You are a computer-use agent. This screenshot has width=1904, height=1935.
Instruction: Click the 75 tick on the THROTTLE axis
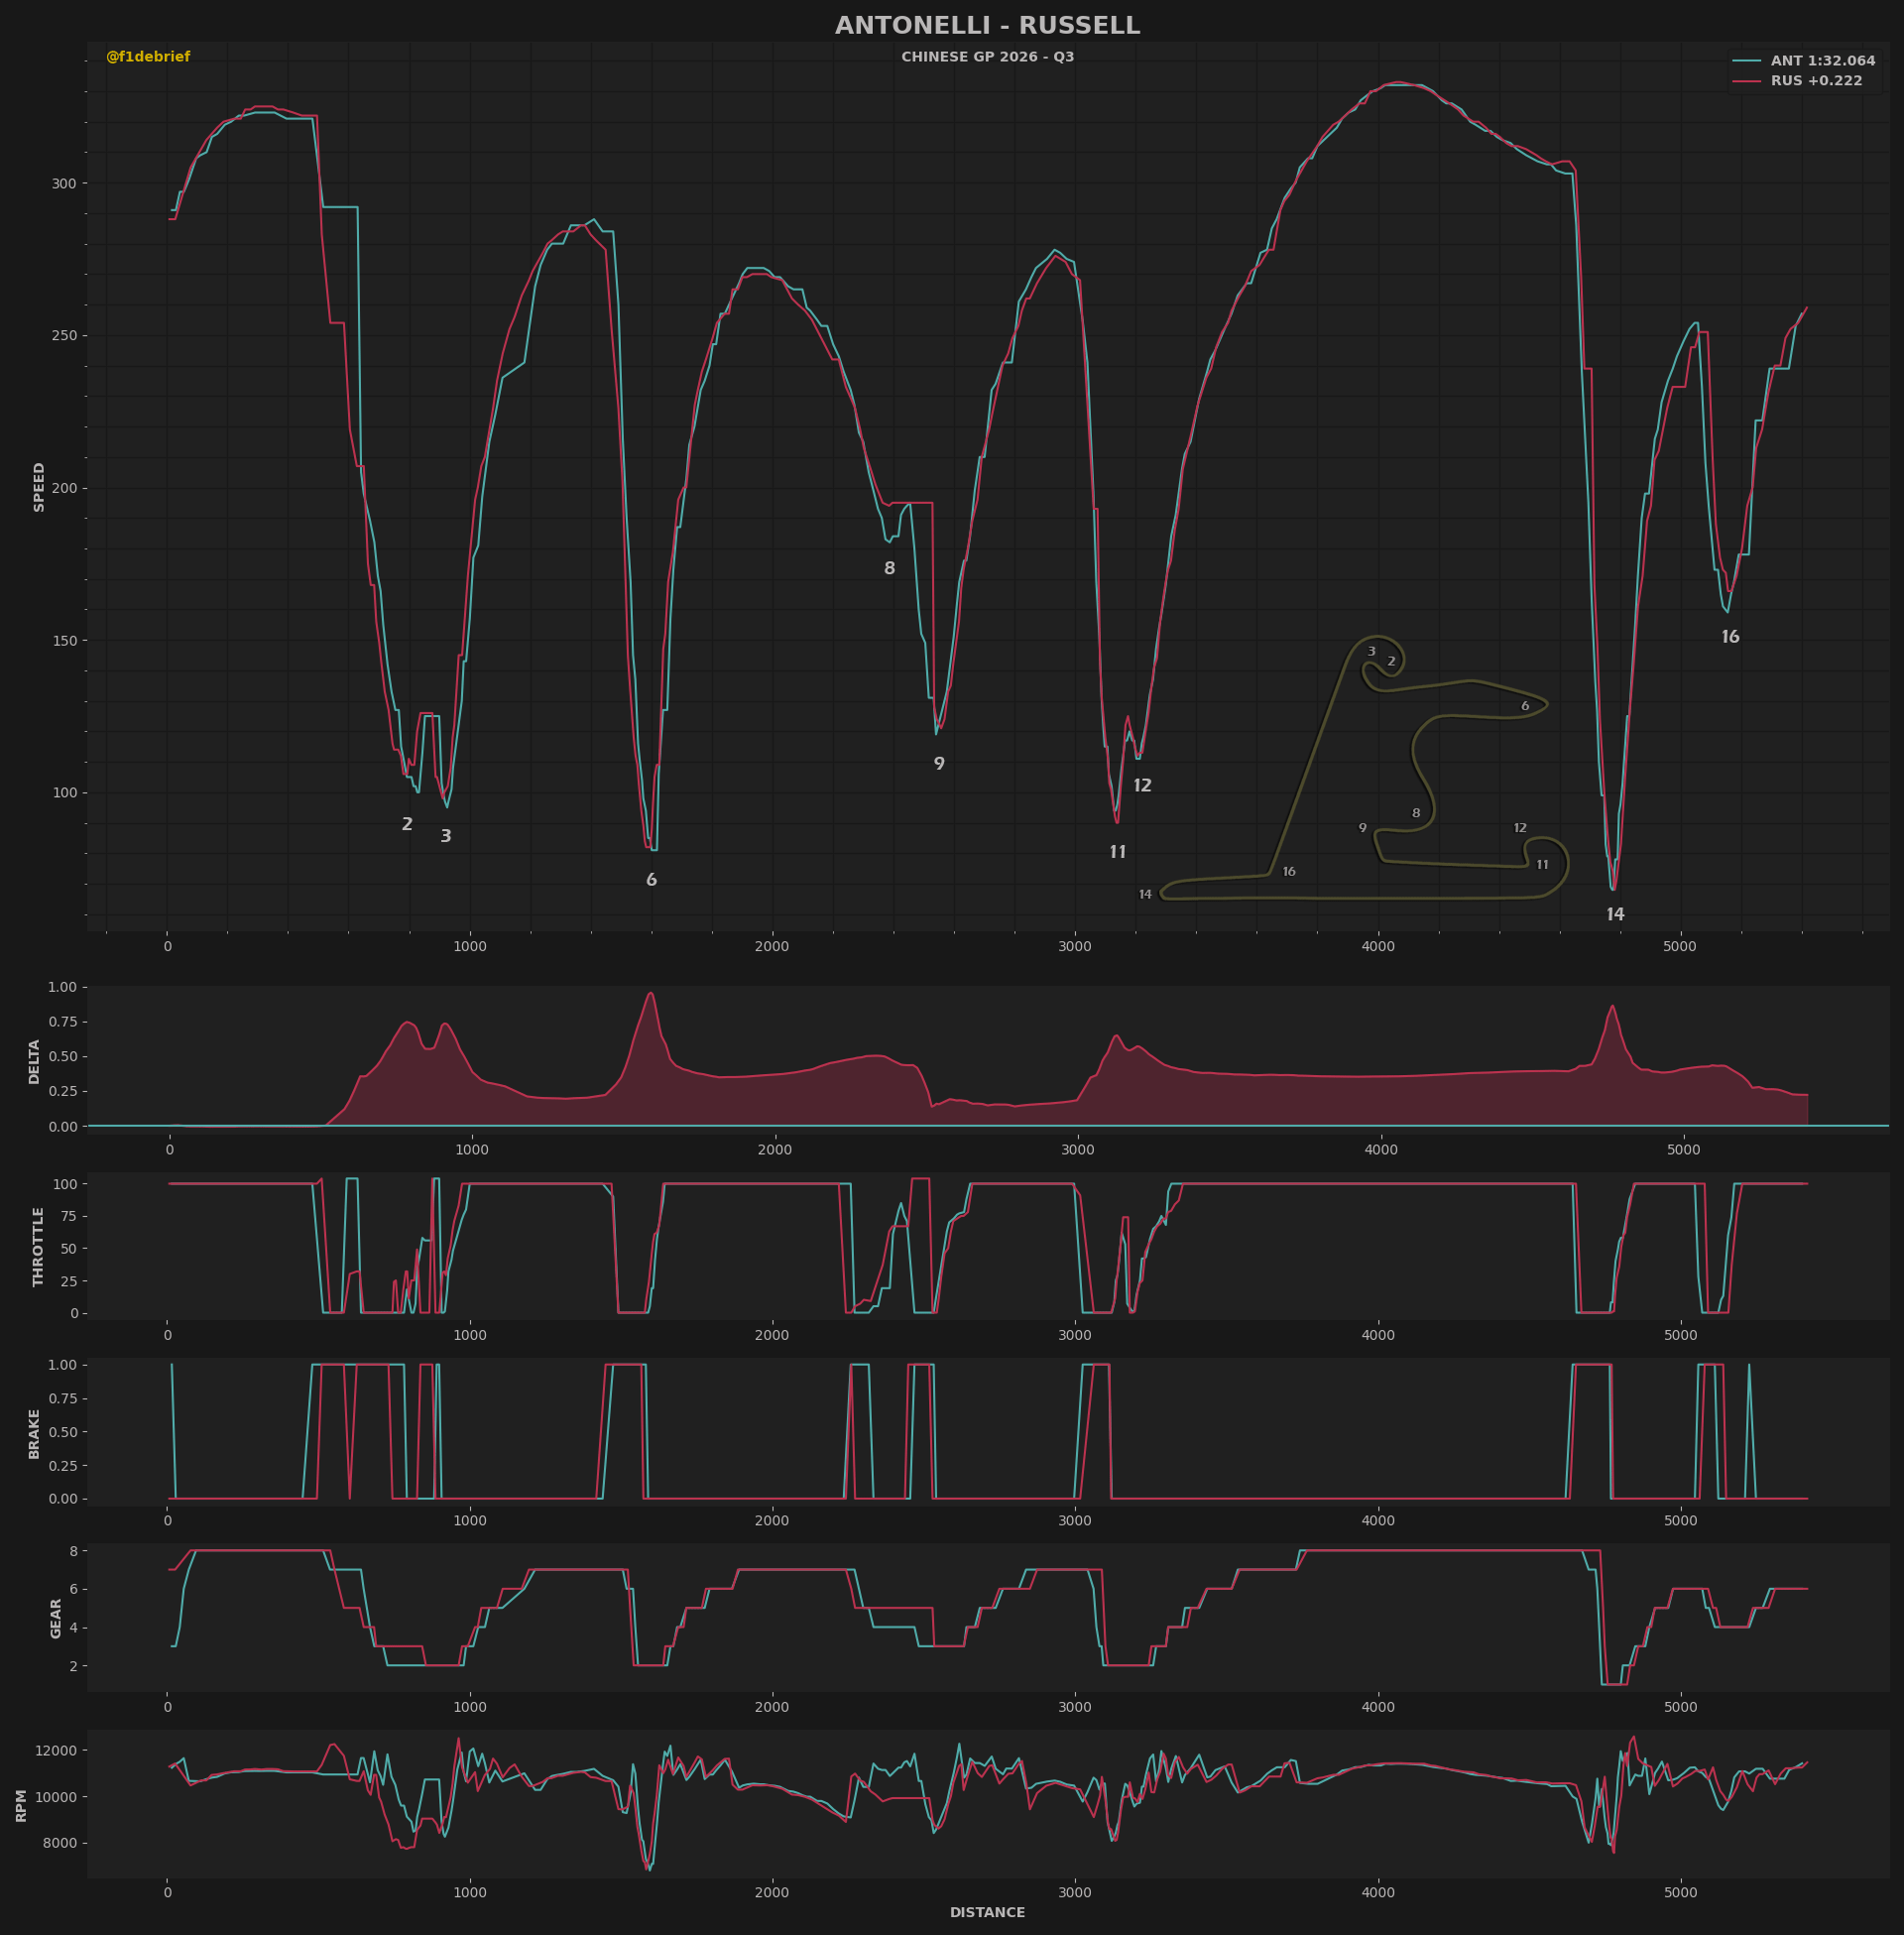coord(68,1216)
